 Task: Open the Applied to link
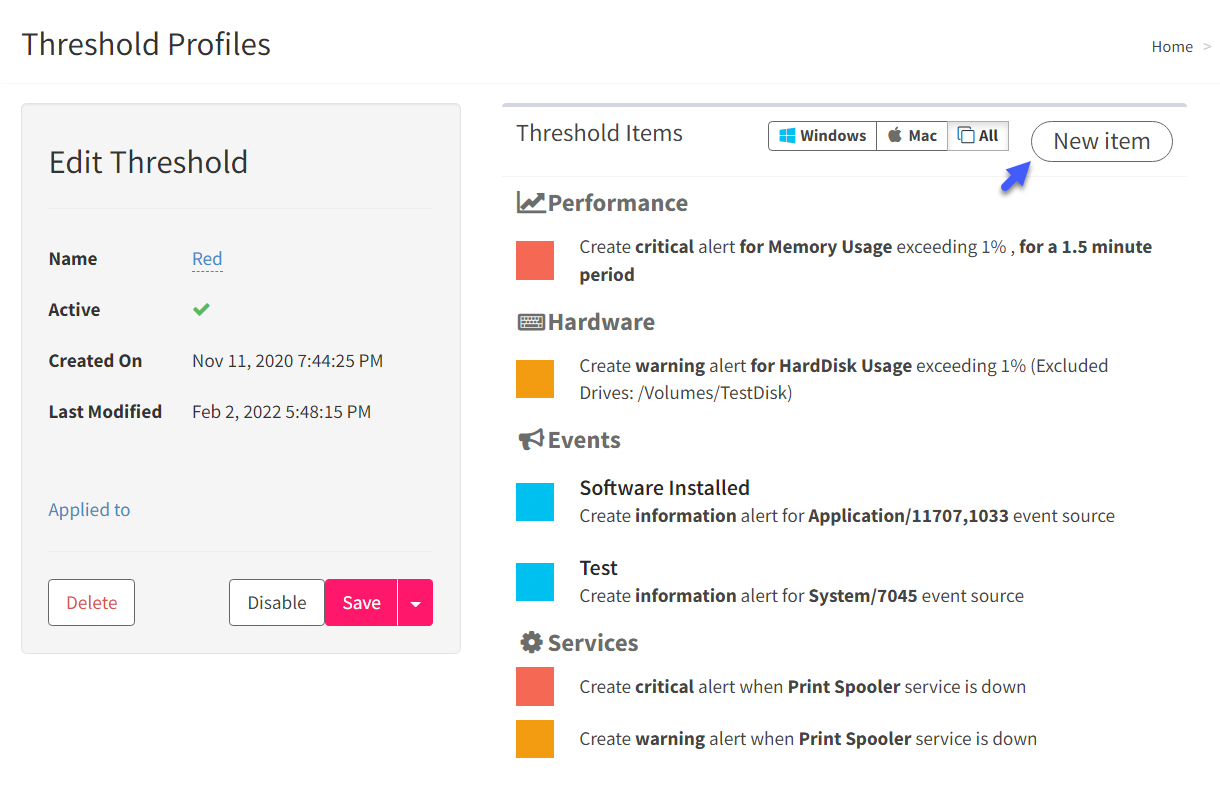click(89, 510)
